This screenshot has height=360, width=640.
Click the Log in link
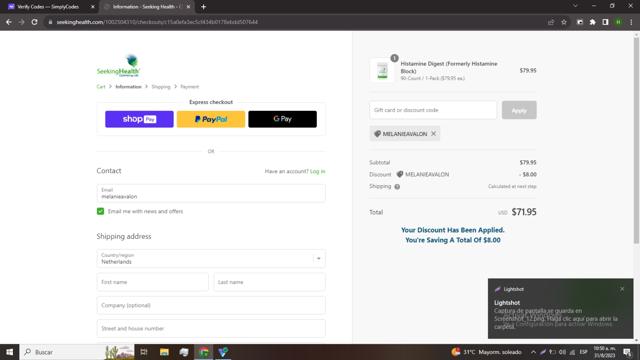[x=318, y=171]
